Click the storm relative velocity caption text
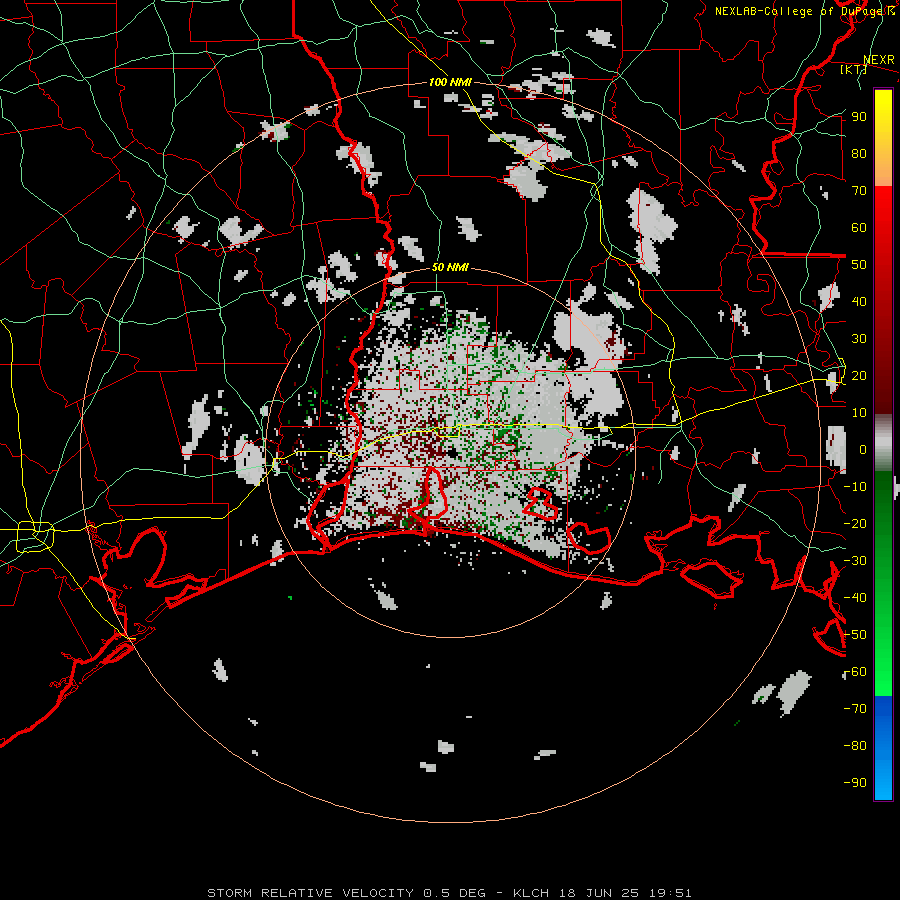900x900 pixels. click(x=449, y=893)
